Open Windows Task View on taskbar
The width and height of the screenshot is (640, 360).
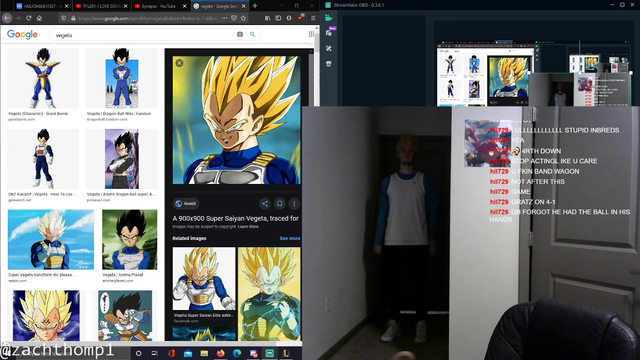155,353
